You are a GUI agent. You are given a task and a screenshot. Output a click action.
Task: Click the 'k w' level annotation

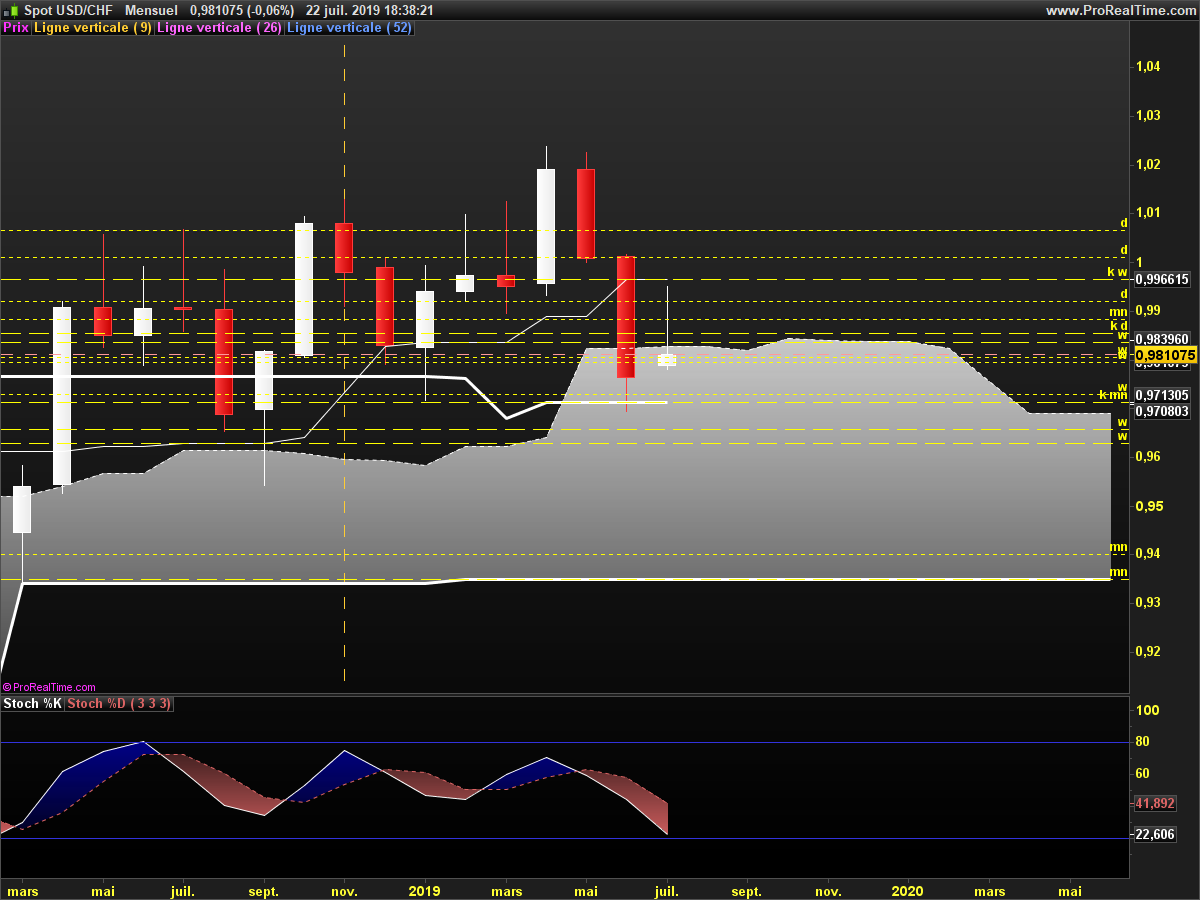1117,272
